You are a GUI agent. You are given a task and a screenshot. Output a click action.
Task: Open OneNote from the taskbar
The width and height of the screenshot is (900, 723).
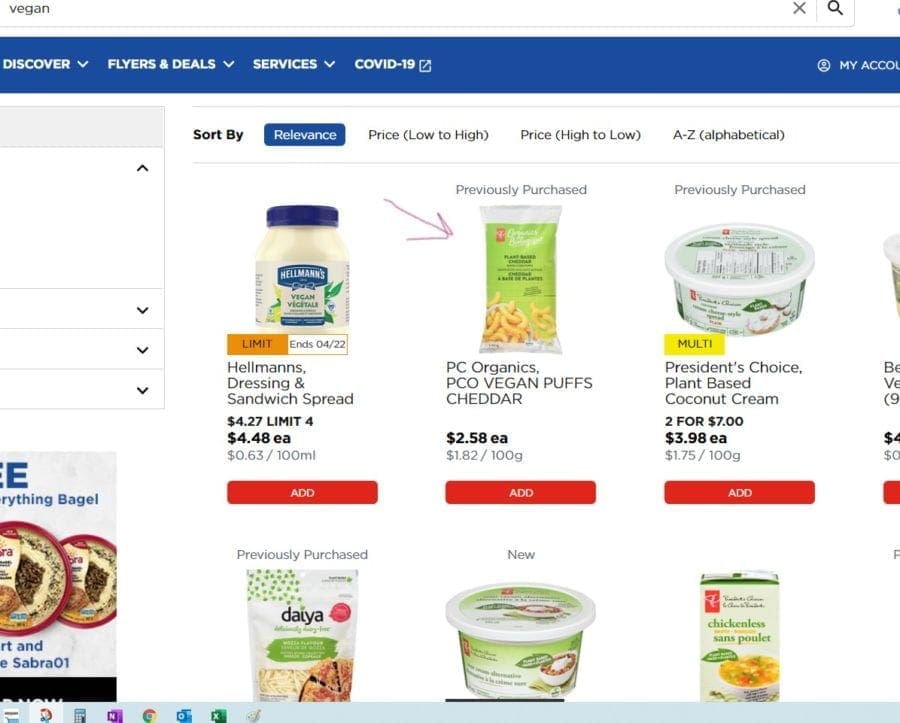(x=114, y=716)
